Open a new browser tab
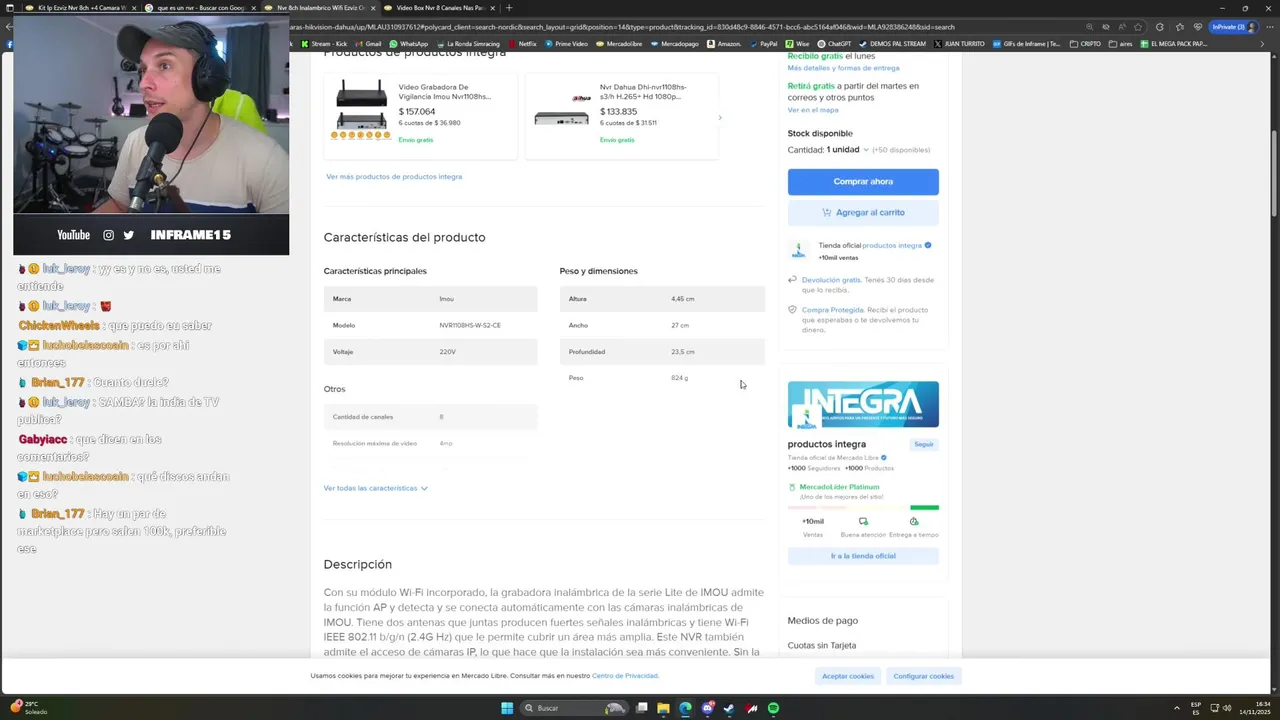Viewport: 1280px width, 720px height. [509, 8]
